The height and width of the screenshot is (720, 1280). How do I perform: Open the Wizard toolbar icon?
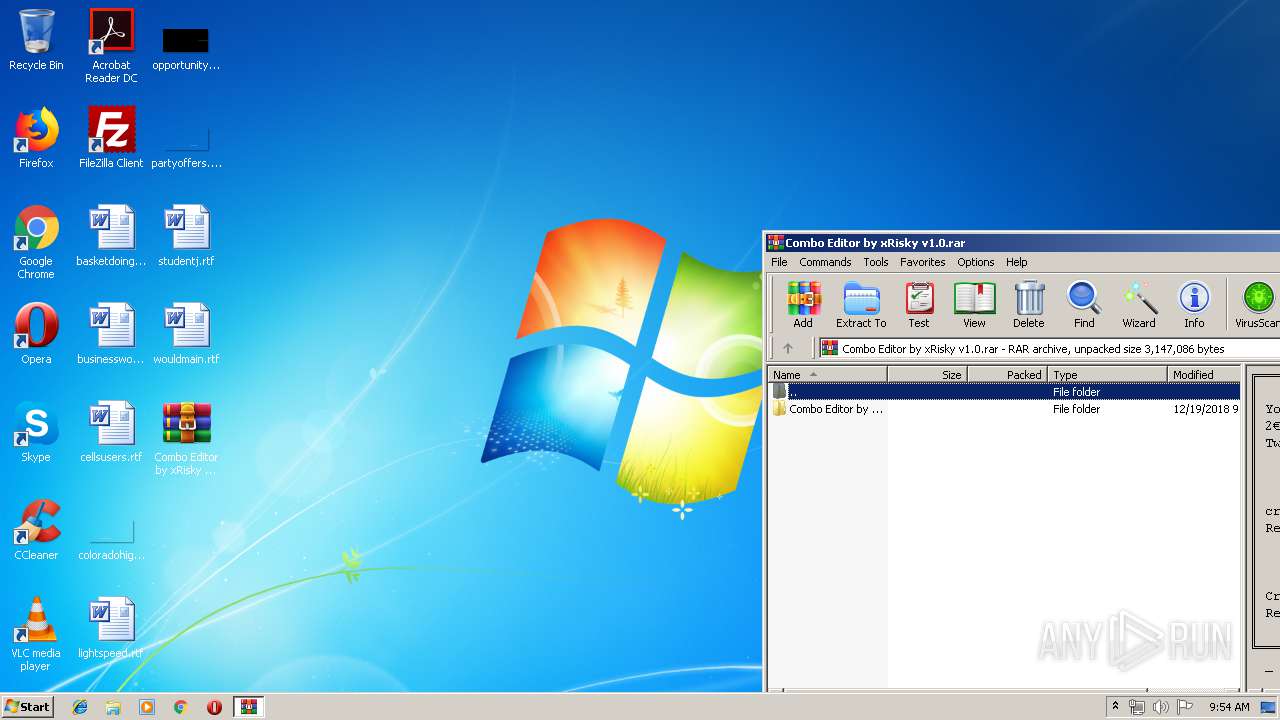[x=1139, y=304]
